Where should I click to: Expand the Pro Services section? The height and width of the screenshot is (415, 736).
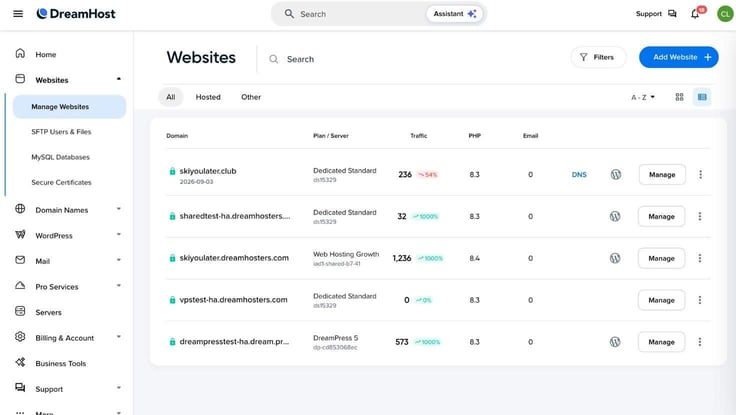click(119, 285)
